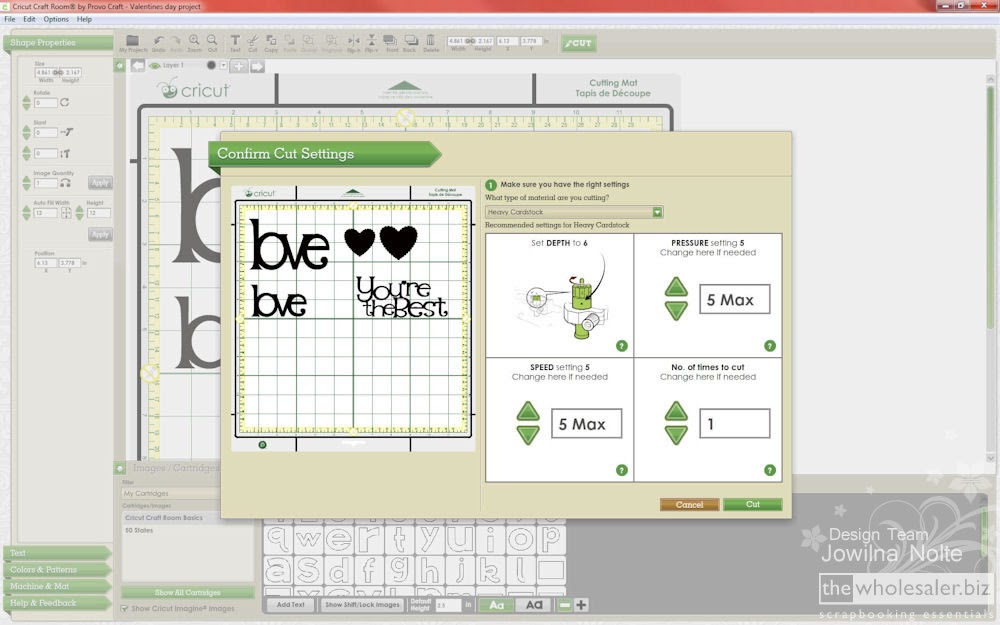Open the Layer 1 color dropdown arrow
1000x625 pixels.
(x=223, y=66)
